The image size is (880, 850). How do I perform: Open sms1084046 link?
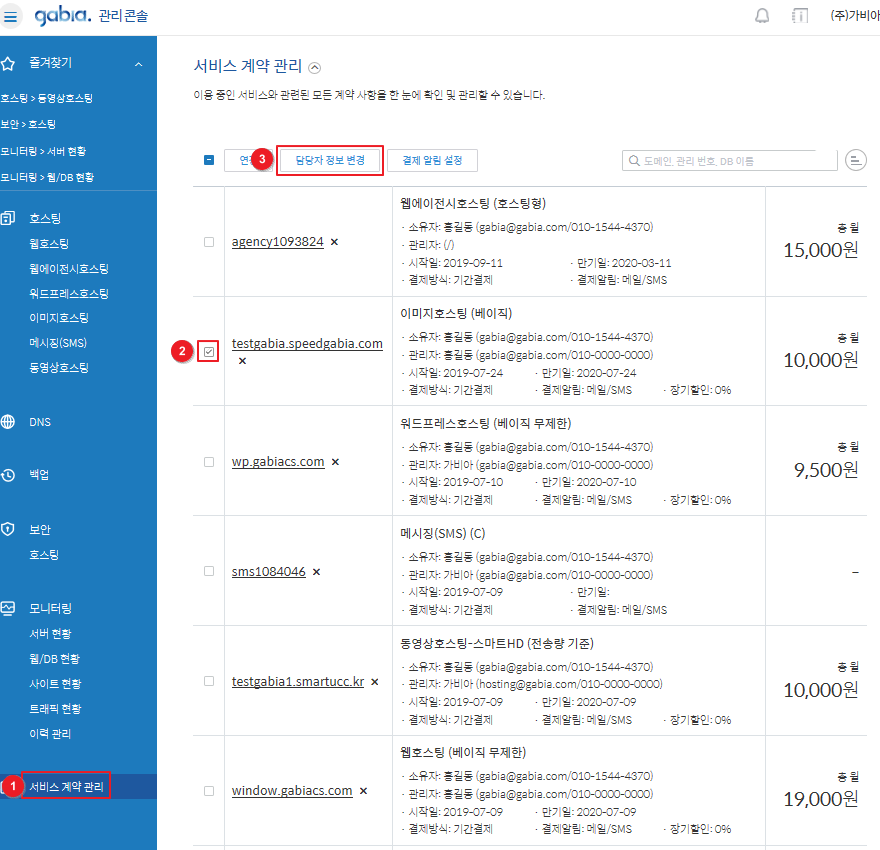(x=269, y=572)
